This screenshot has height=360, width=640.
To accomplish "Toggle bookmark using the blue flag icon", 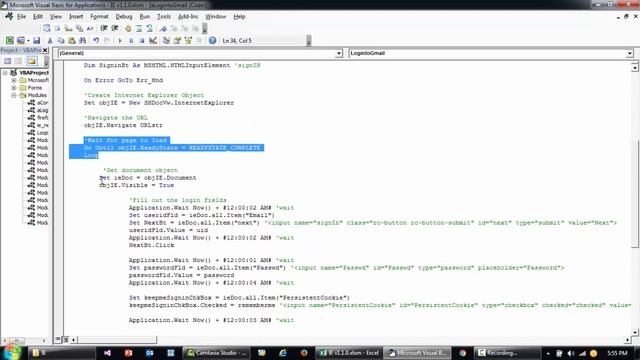I will (x=163, y=29).
